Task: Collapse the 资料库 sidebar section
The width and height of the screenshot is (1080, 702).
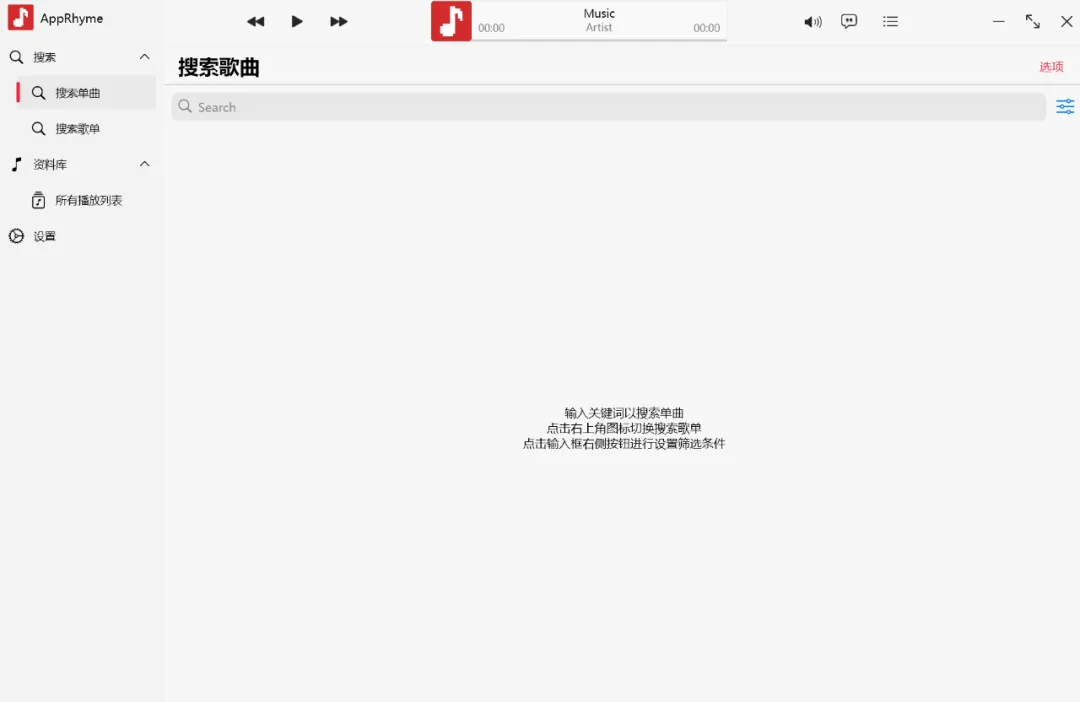Action: [144, 164]
